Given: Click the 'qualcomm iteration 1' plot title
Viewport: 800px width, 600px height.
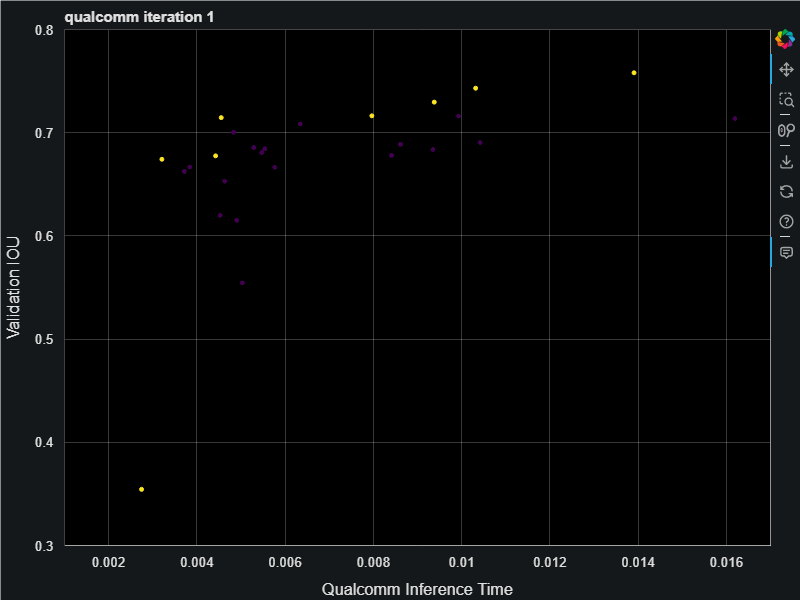Looking at the screenshot, I should [x=138, y=17].
